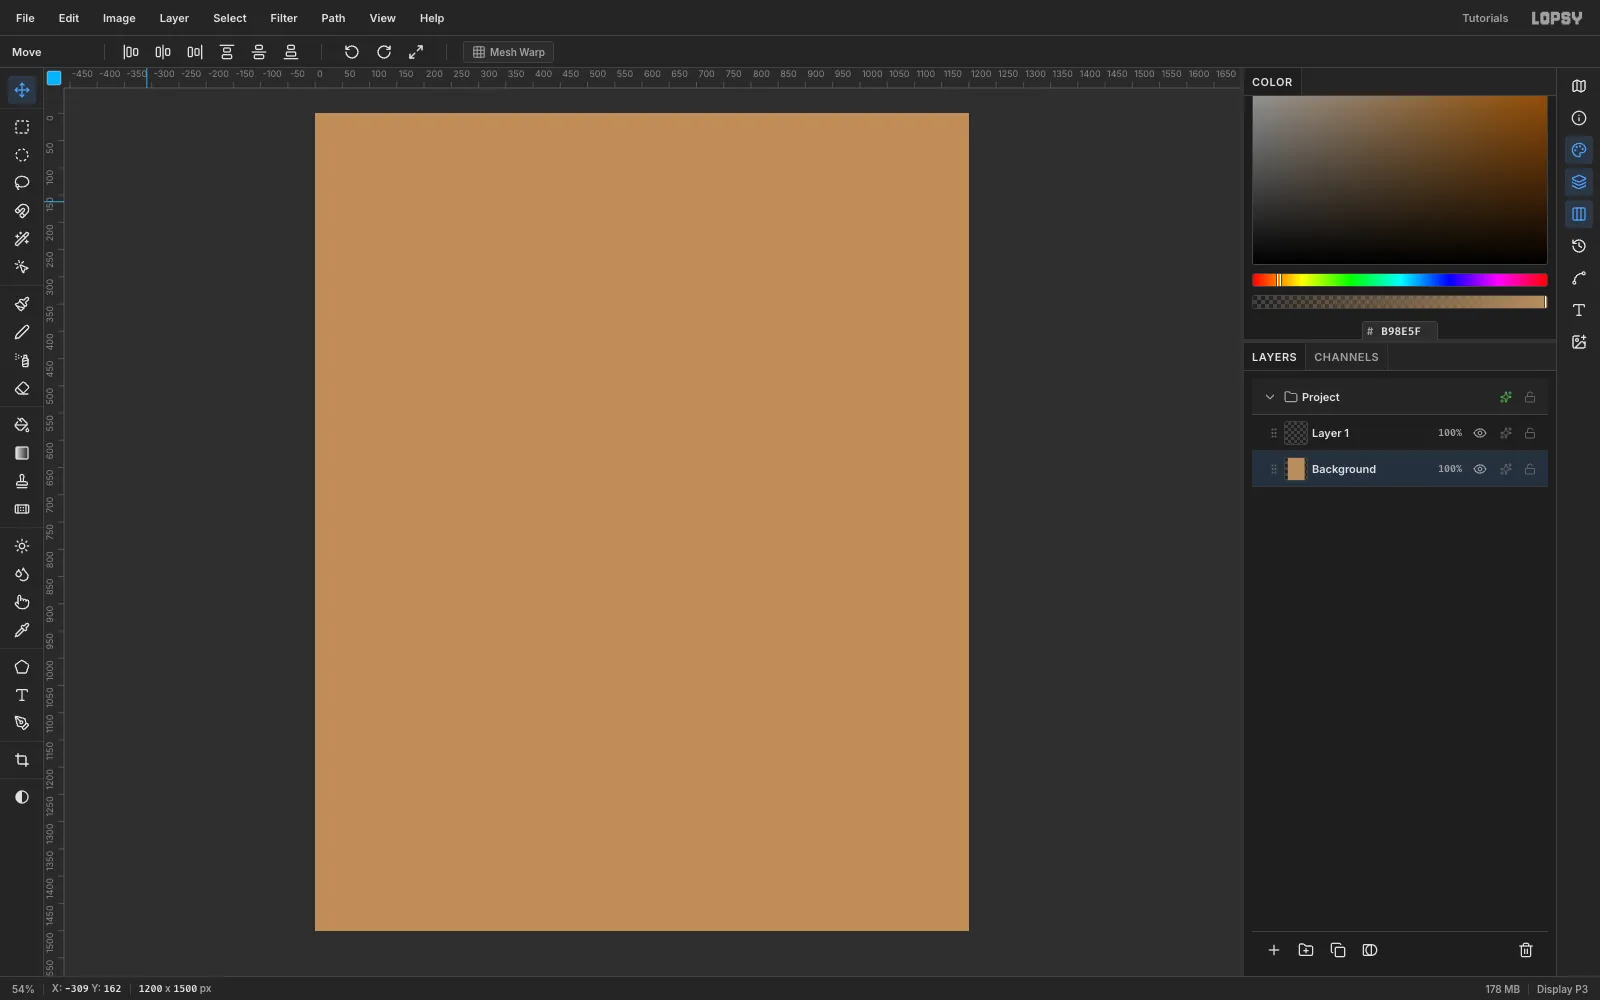
Task: Select the Pen path tool
Action: point(22,723)
